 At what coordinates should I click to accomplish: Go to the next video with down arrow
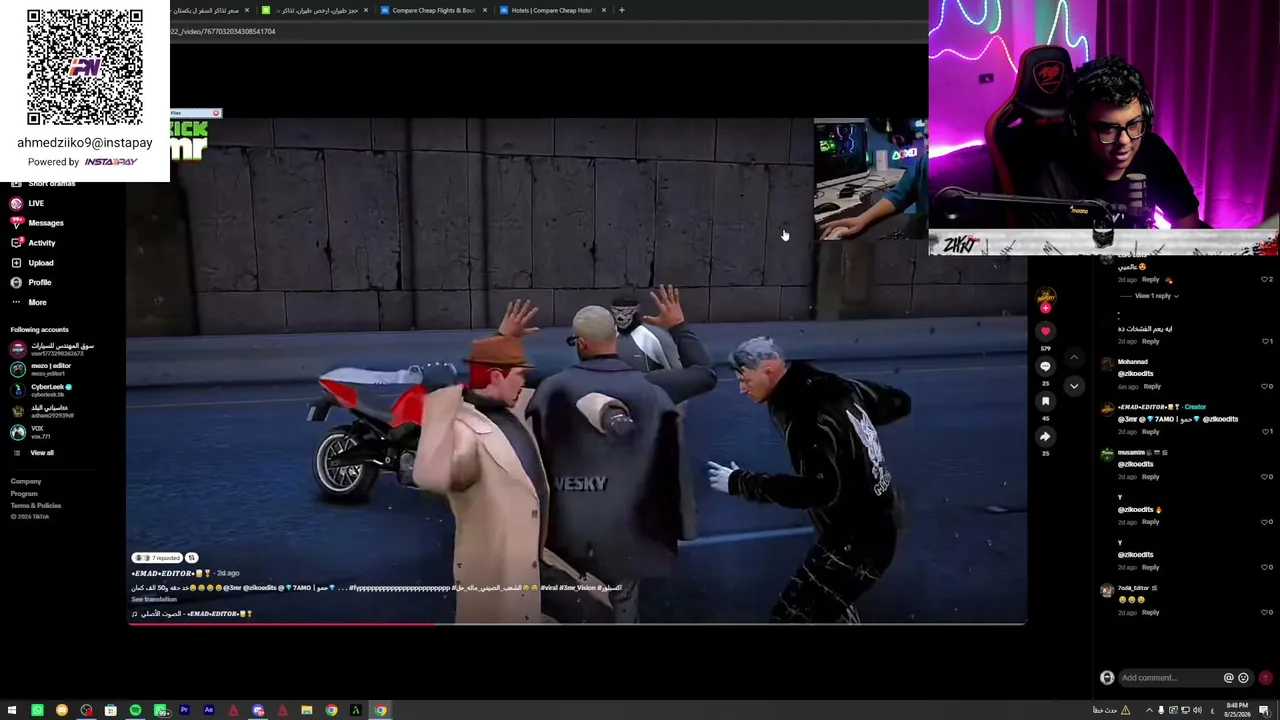point(1074,386)
